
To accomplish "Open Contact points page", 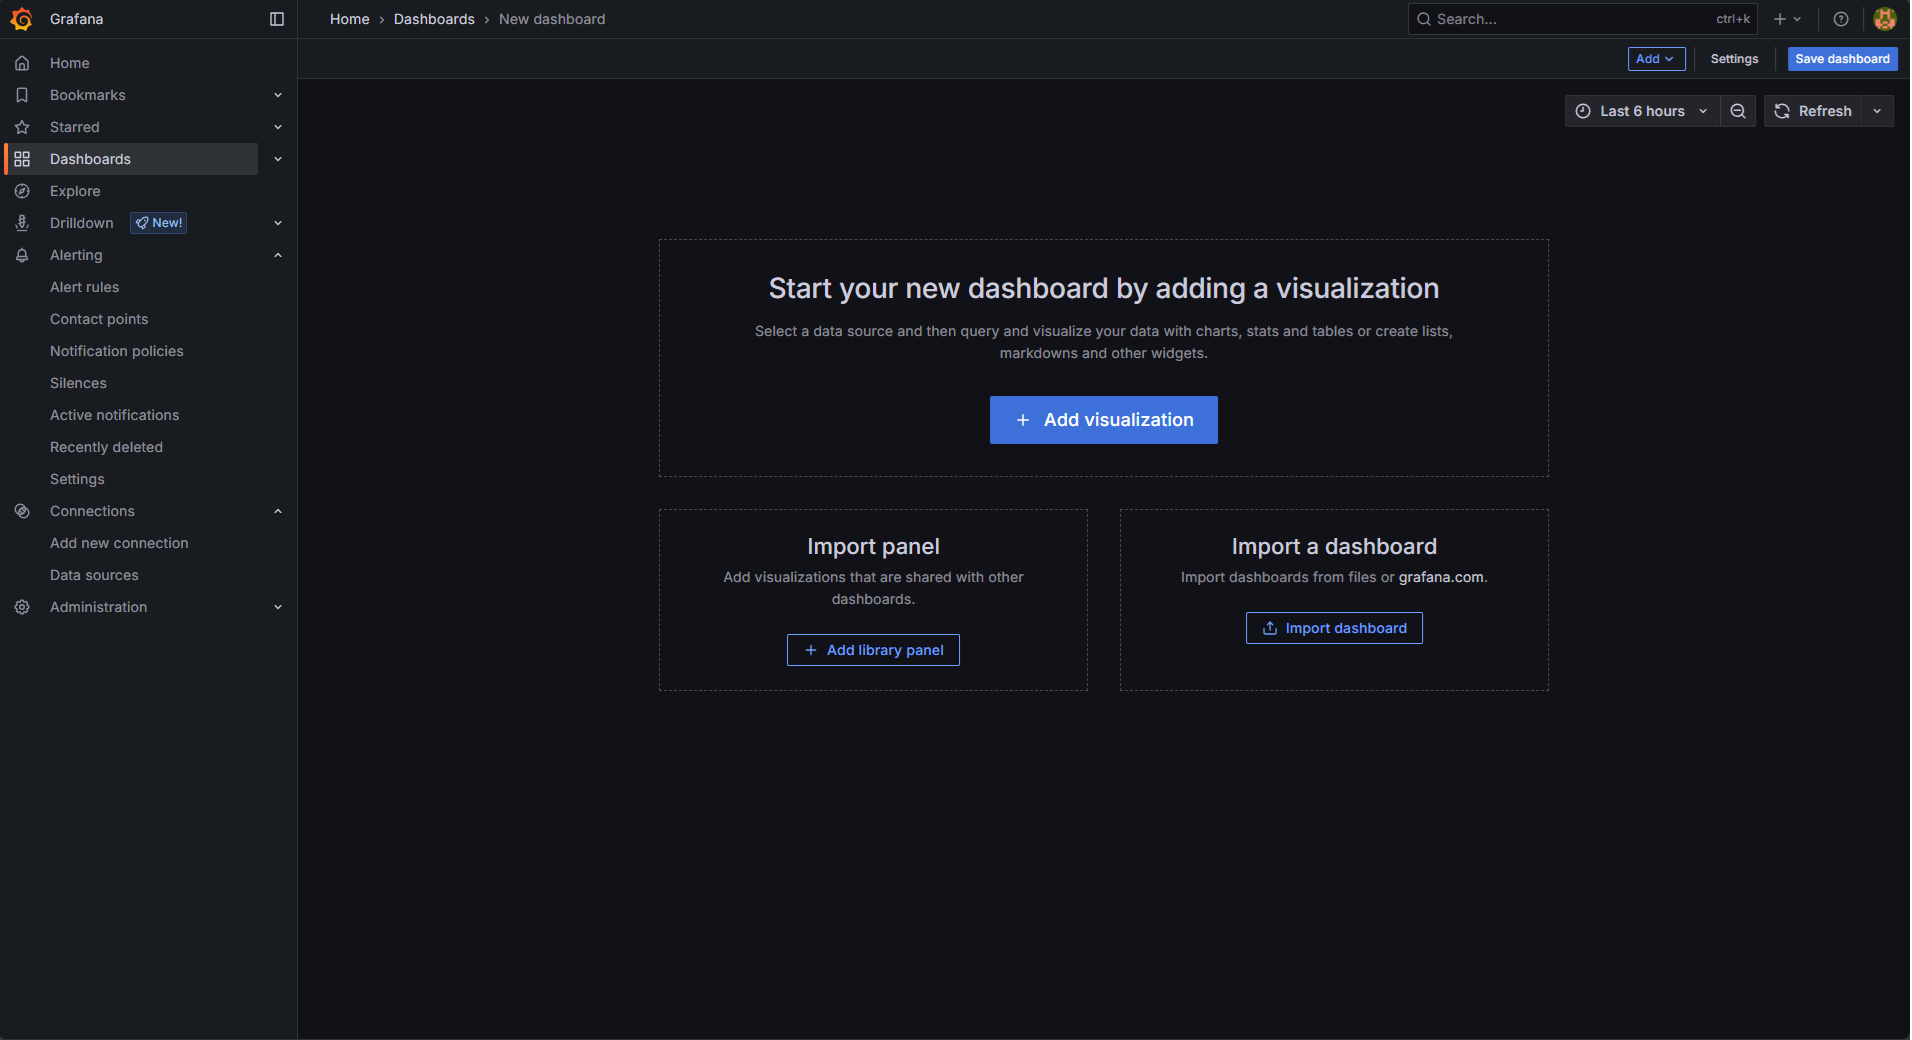I will 99,319.
